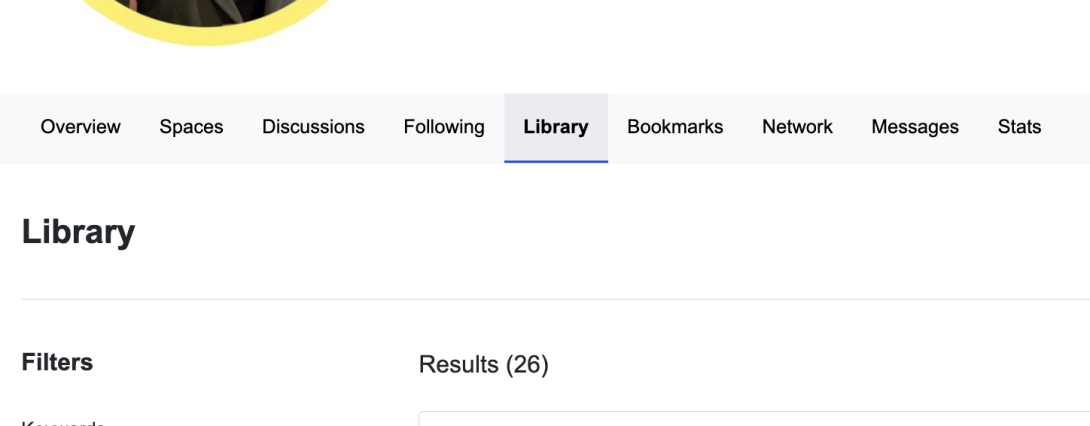
Task: Switch to the Spaces tab
Action: point(191,127)
